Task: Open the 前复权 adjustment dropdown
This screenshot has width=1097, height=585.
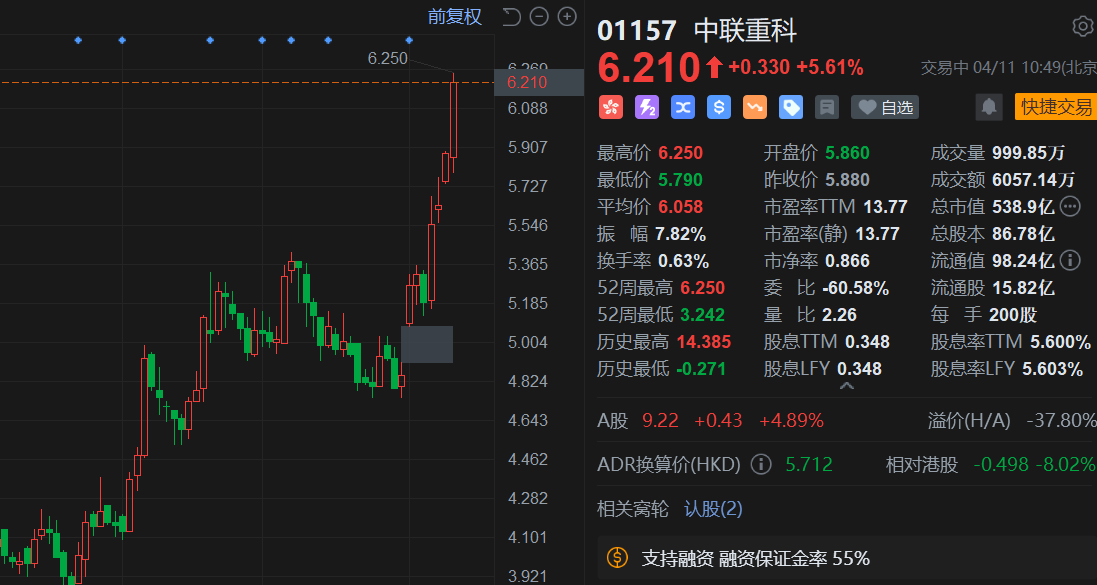Action: (454, 16)
